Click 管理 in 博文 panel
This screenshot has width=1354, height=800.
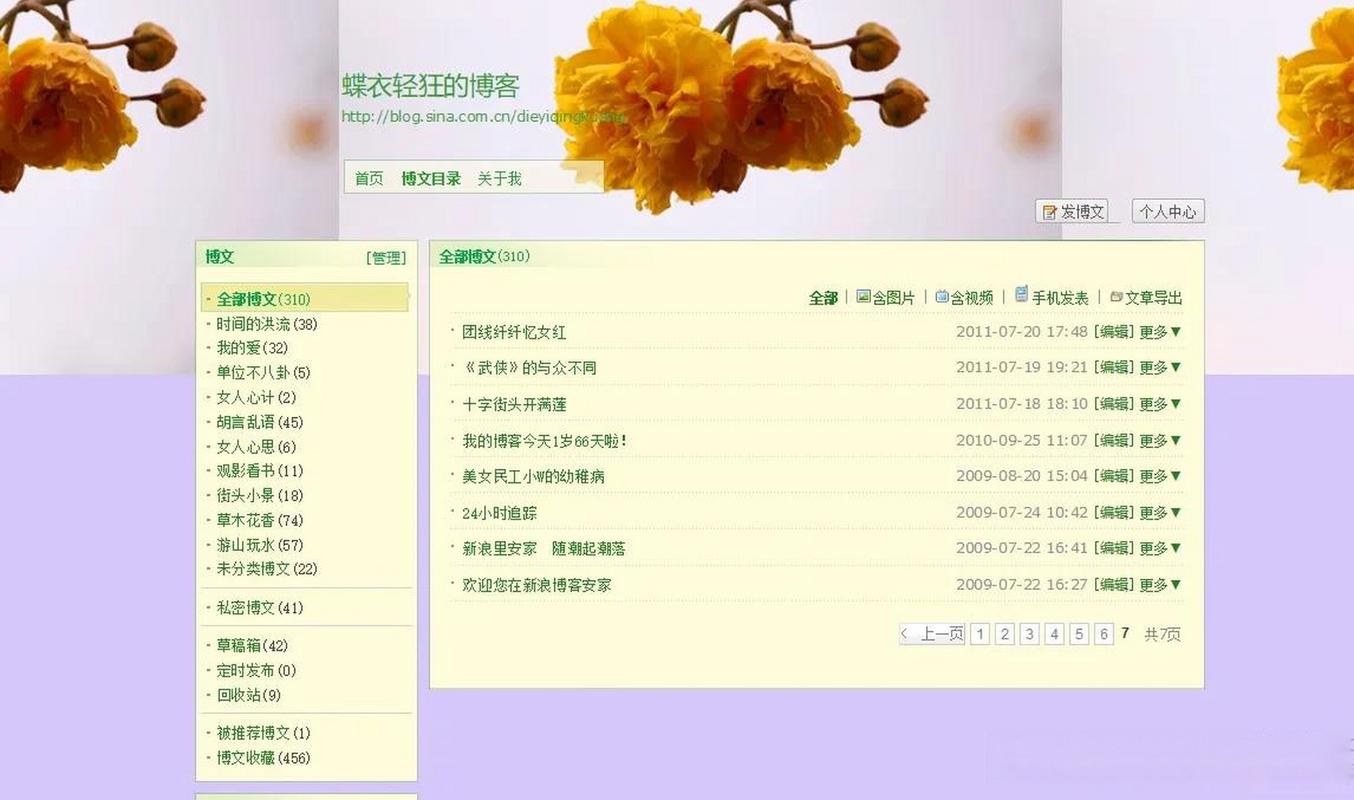tap(386, 258)
